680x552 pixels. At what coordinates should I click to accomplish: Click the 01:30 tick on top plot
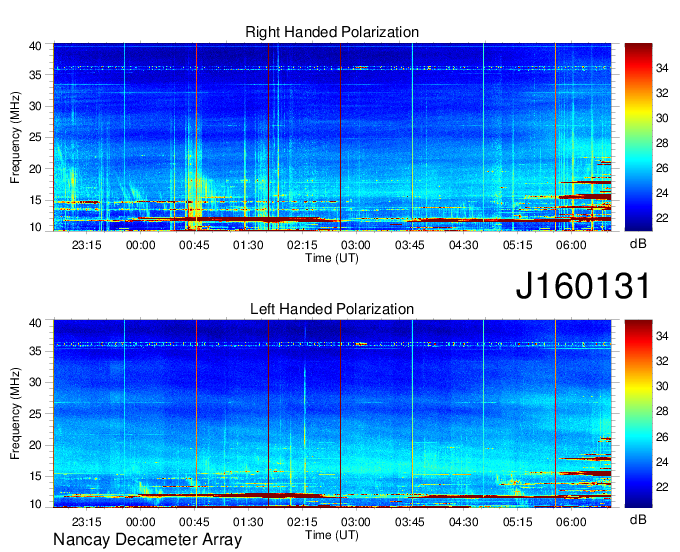[248, 245]
